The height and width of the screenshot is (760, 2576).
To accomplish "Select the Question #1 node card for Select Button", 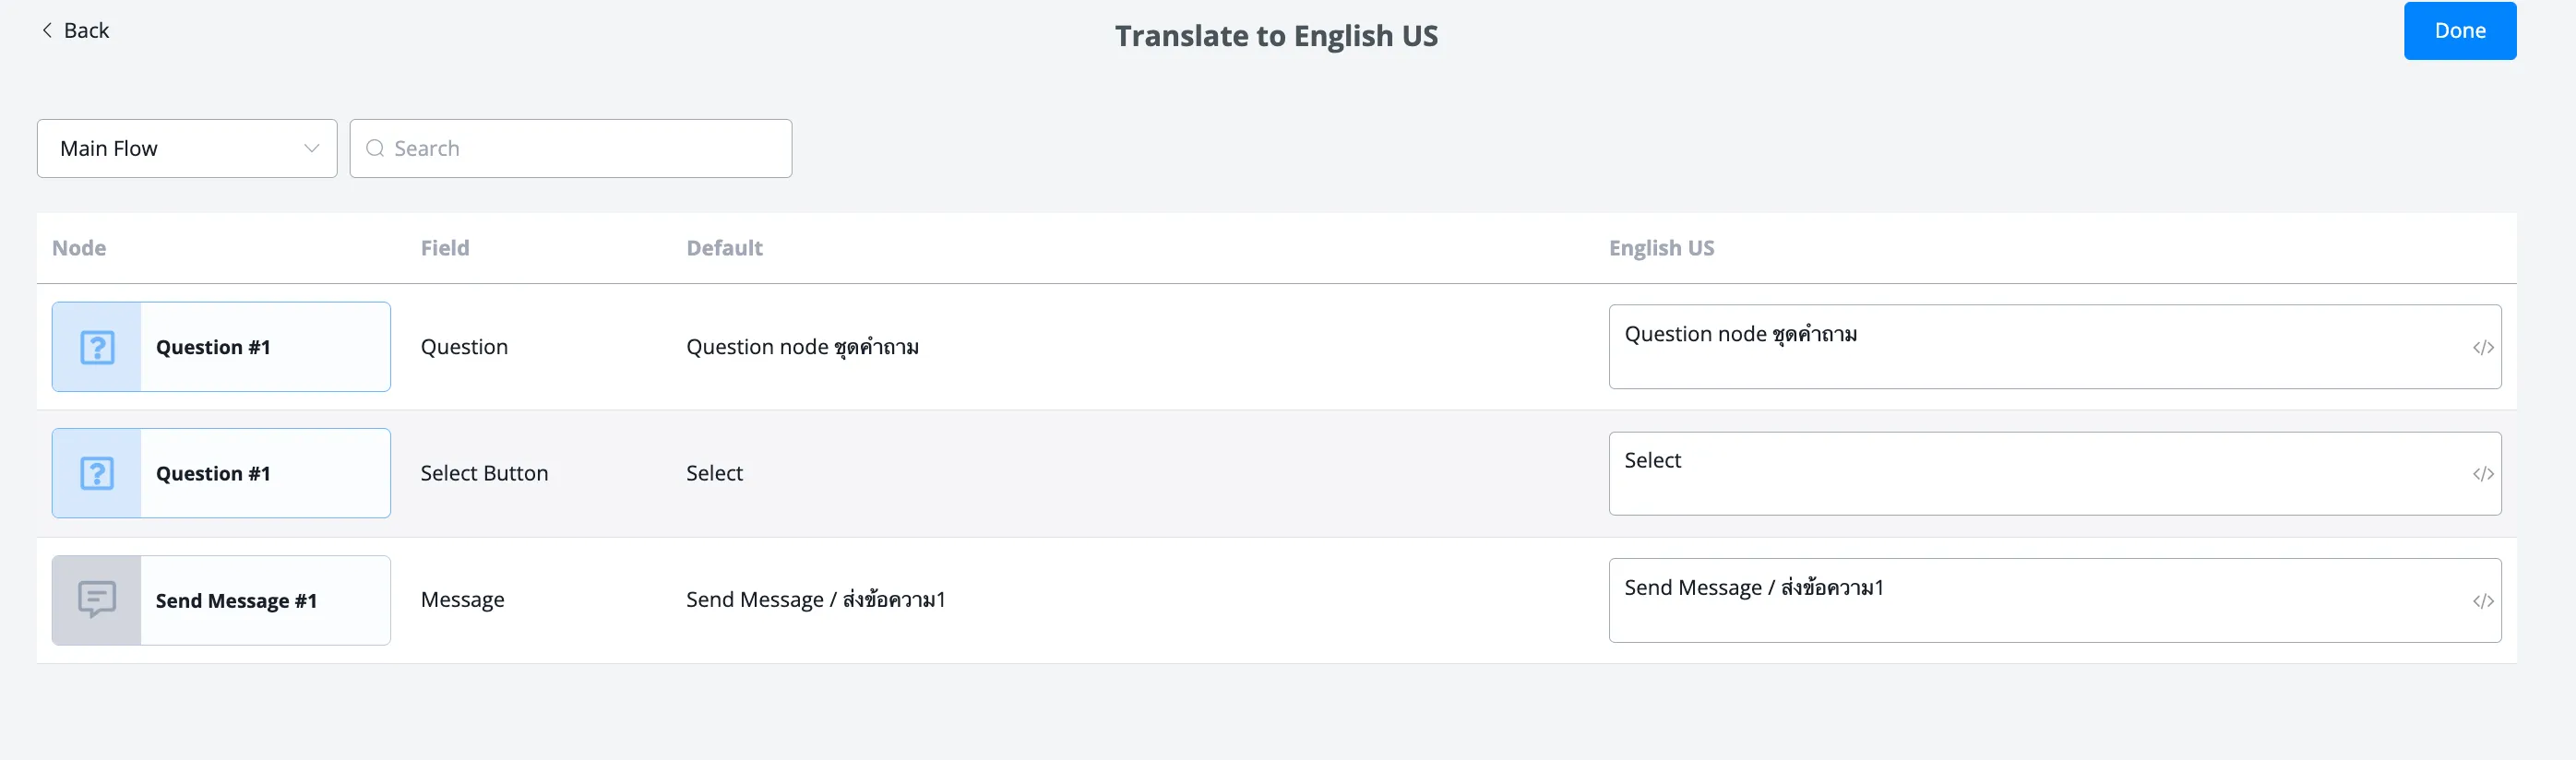I will pyautogui.click(x=221, y=473).
